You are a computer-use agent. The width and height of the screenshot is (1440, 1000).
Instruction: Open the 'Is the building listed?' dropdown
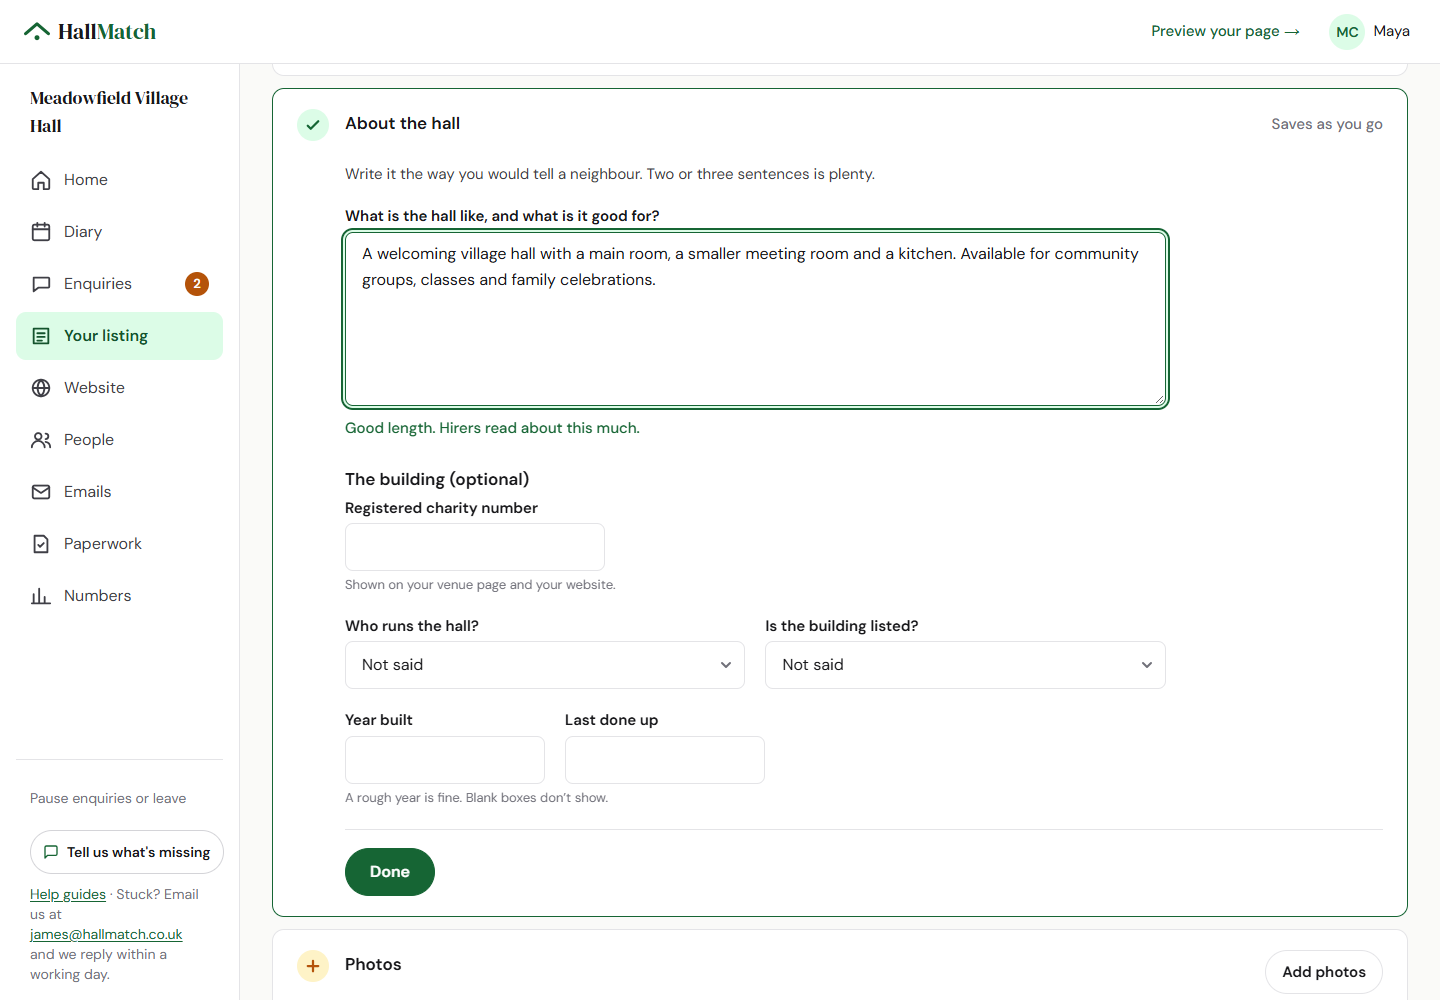(965, 665)
